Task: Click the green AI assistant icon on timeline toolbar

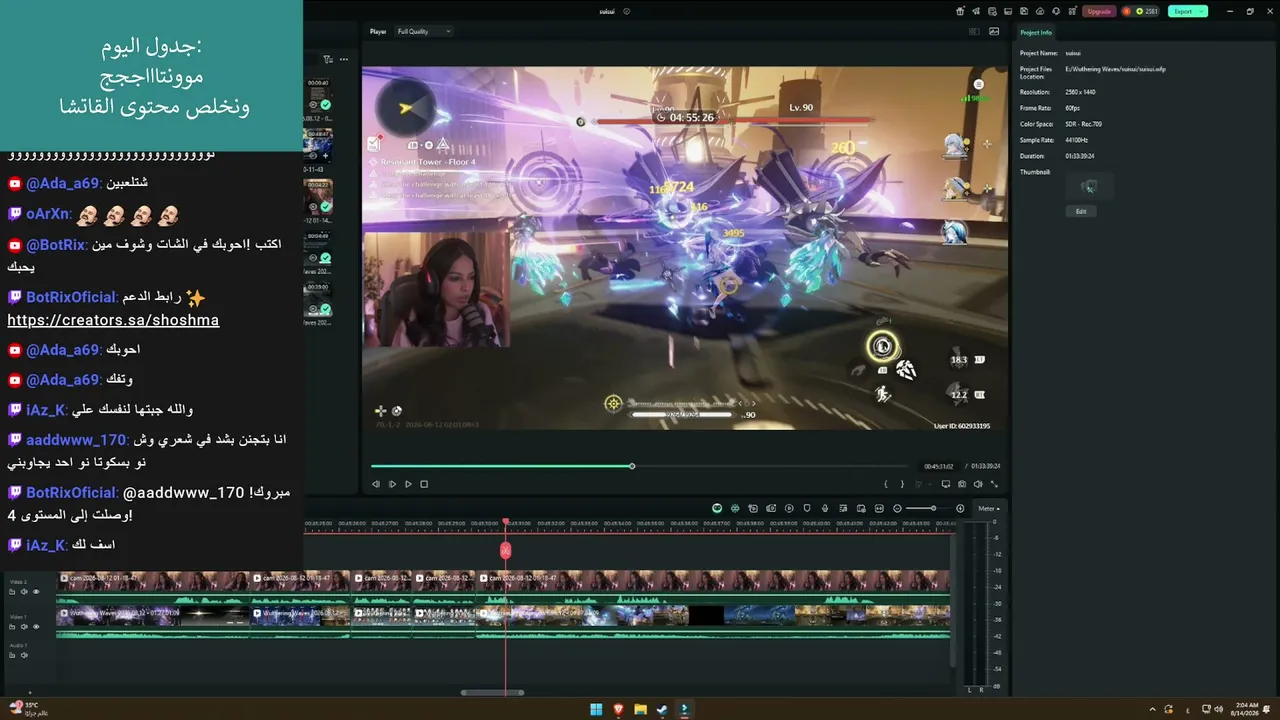Action: 717,508
